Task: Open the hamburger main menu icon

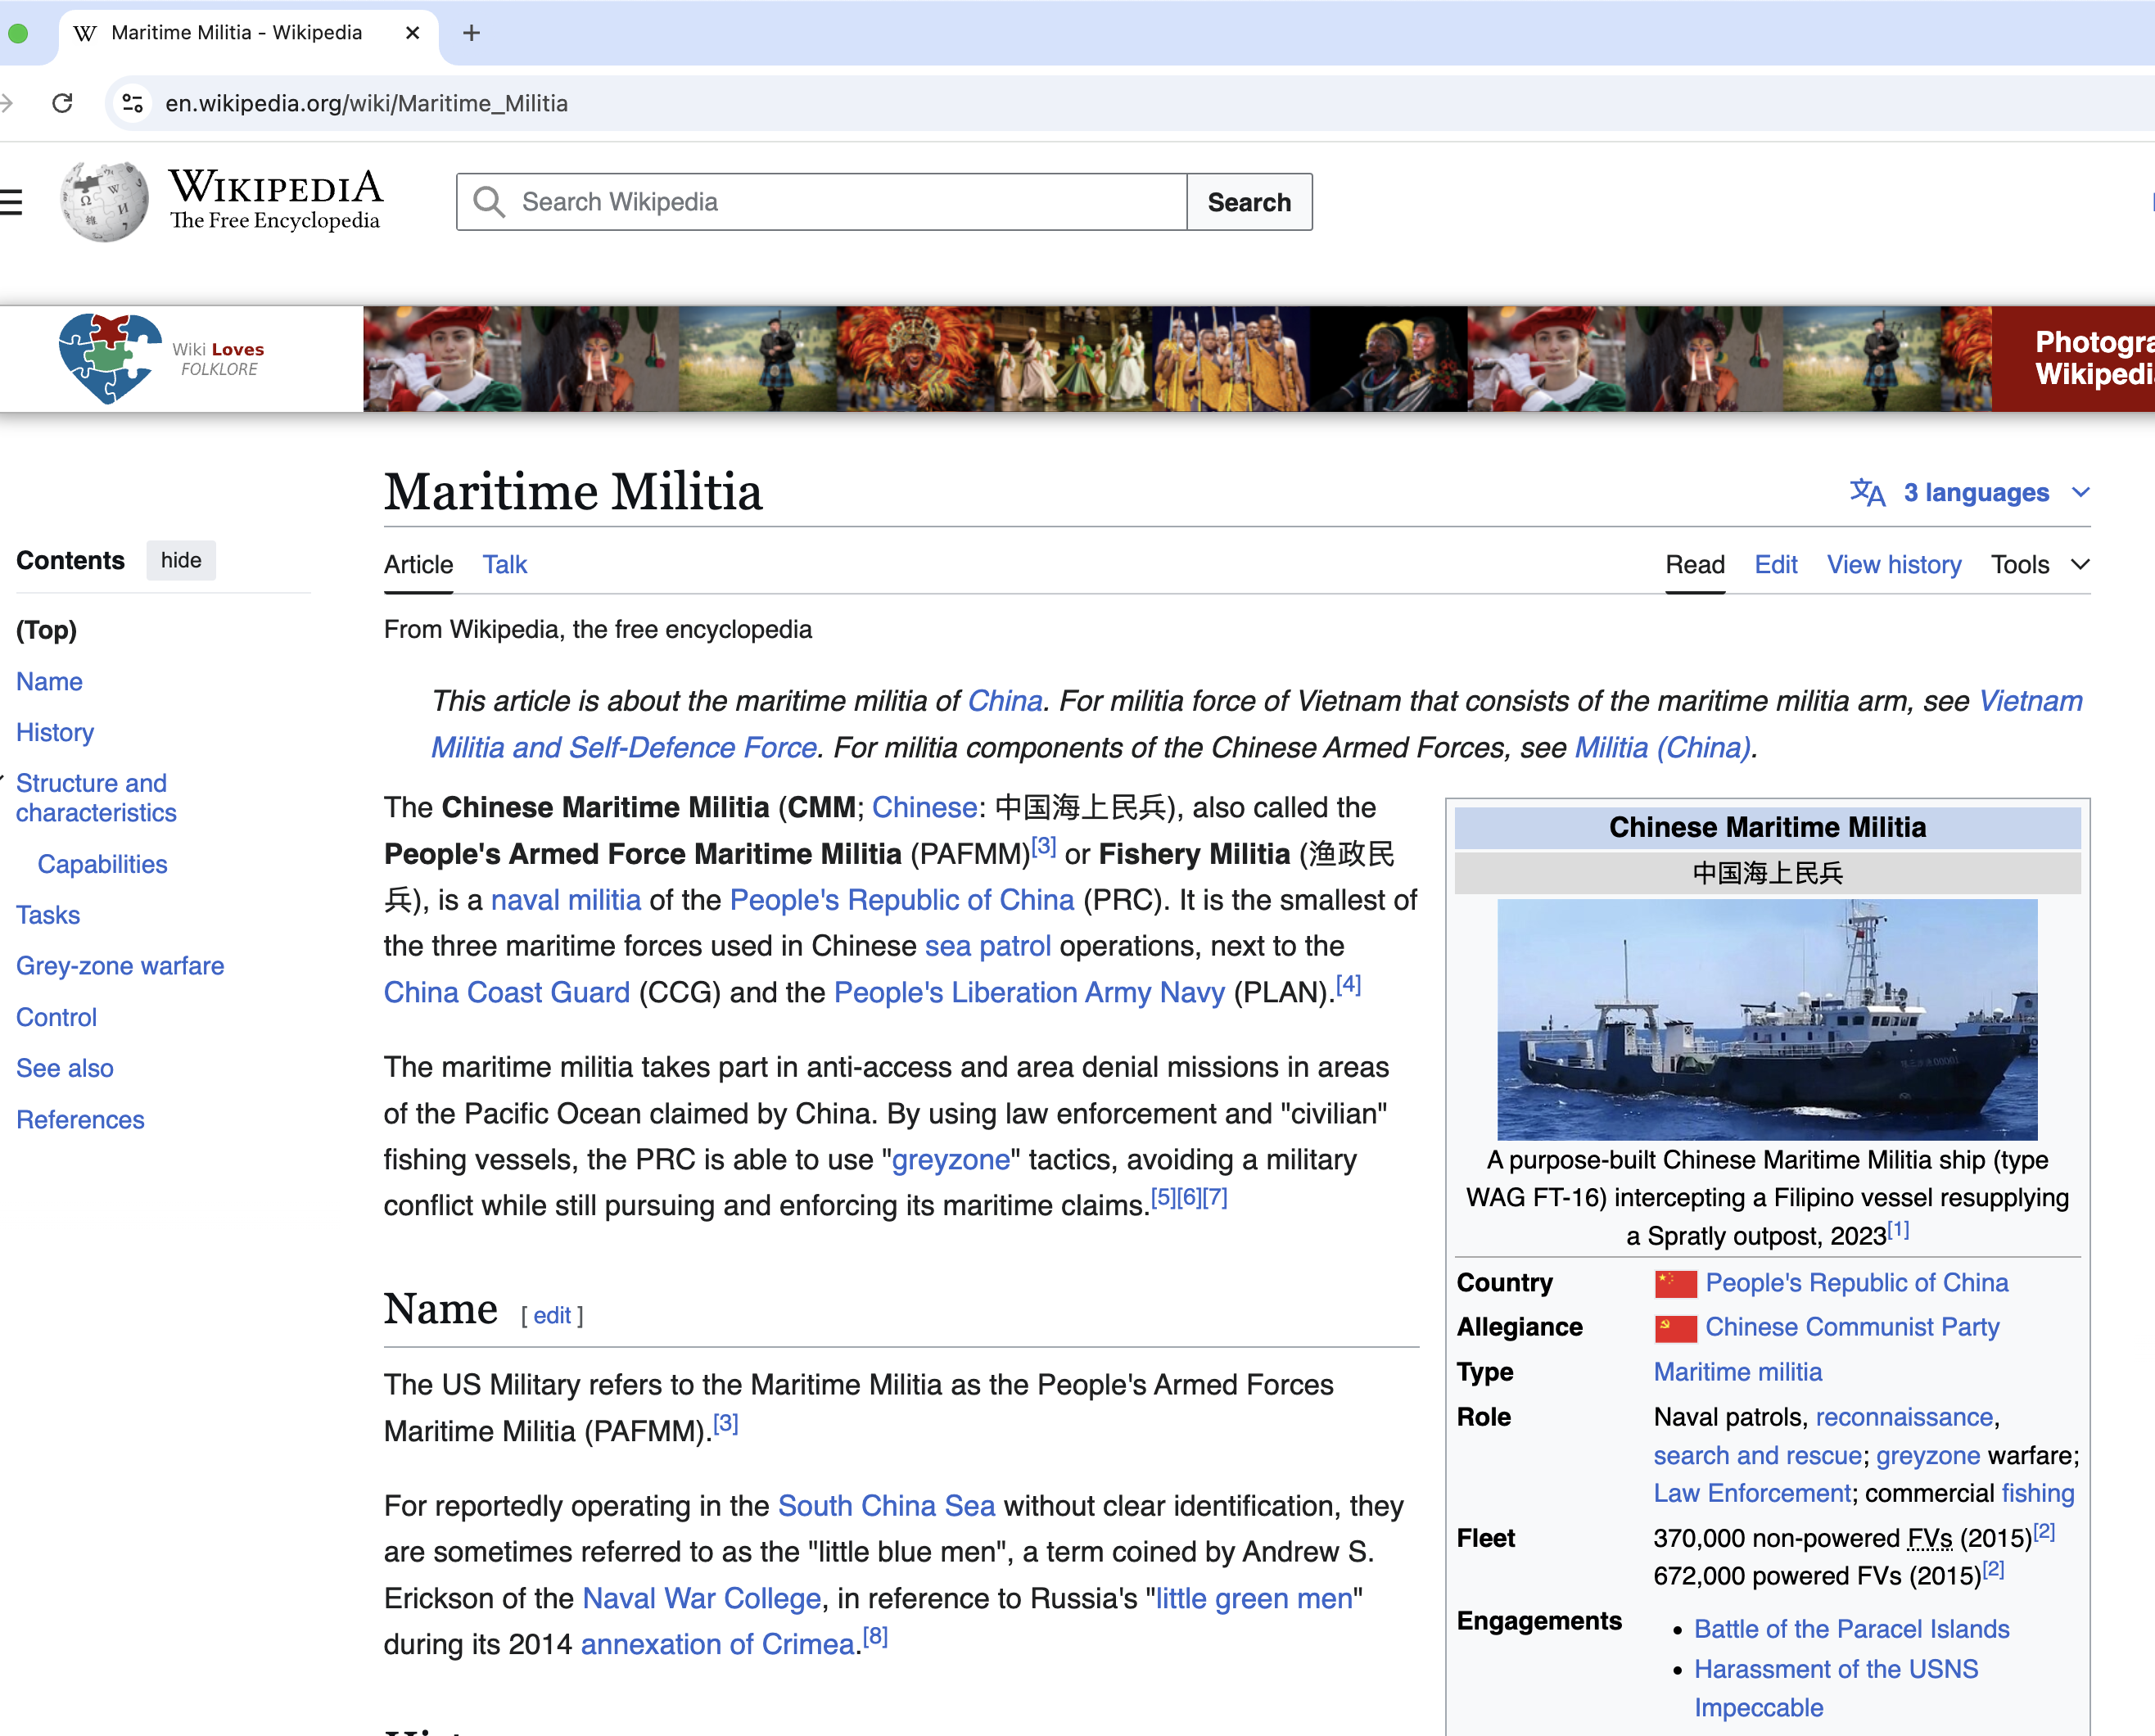Action: (x=10, y=202)
